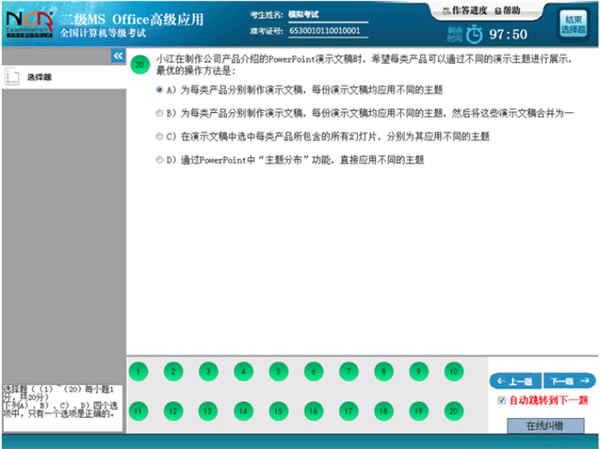Jump to question 11 circle
Screen dimensions: 600x449
(138, 411)
